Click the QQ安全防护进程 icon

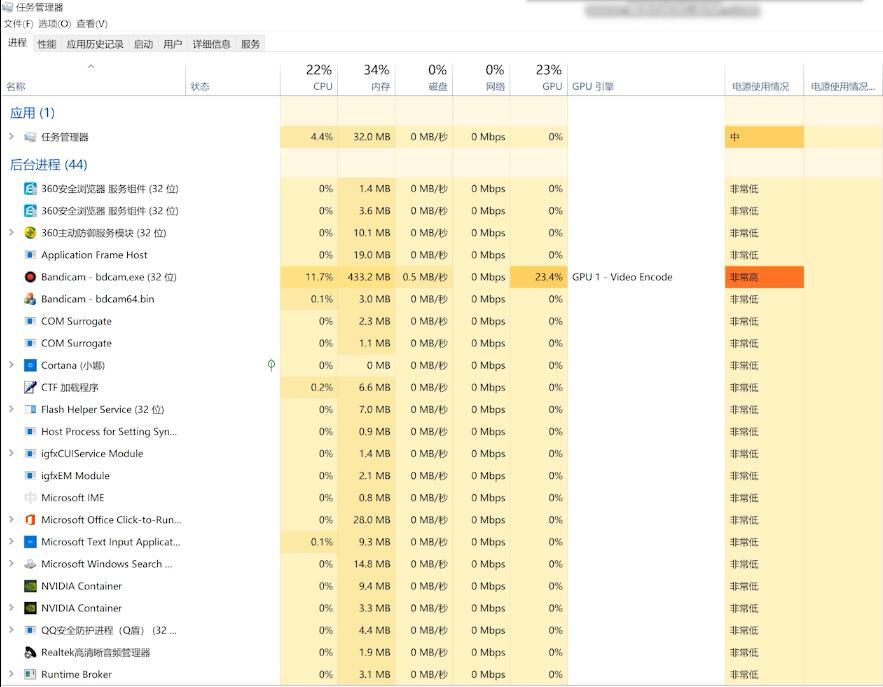click(30, 630)
